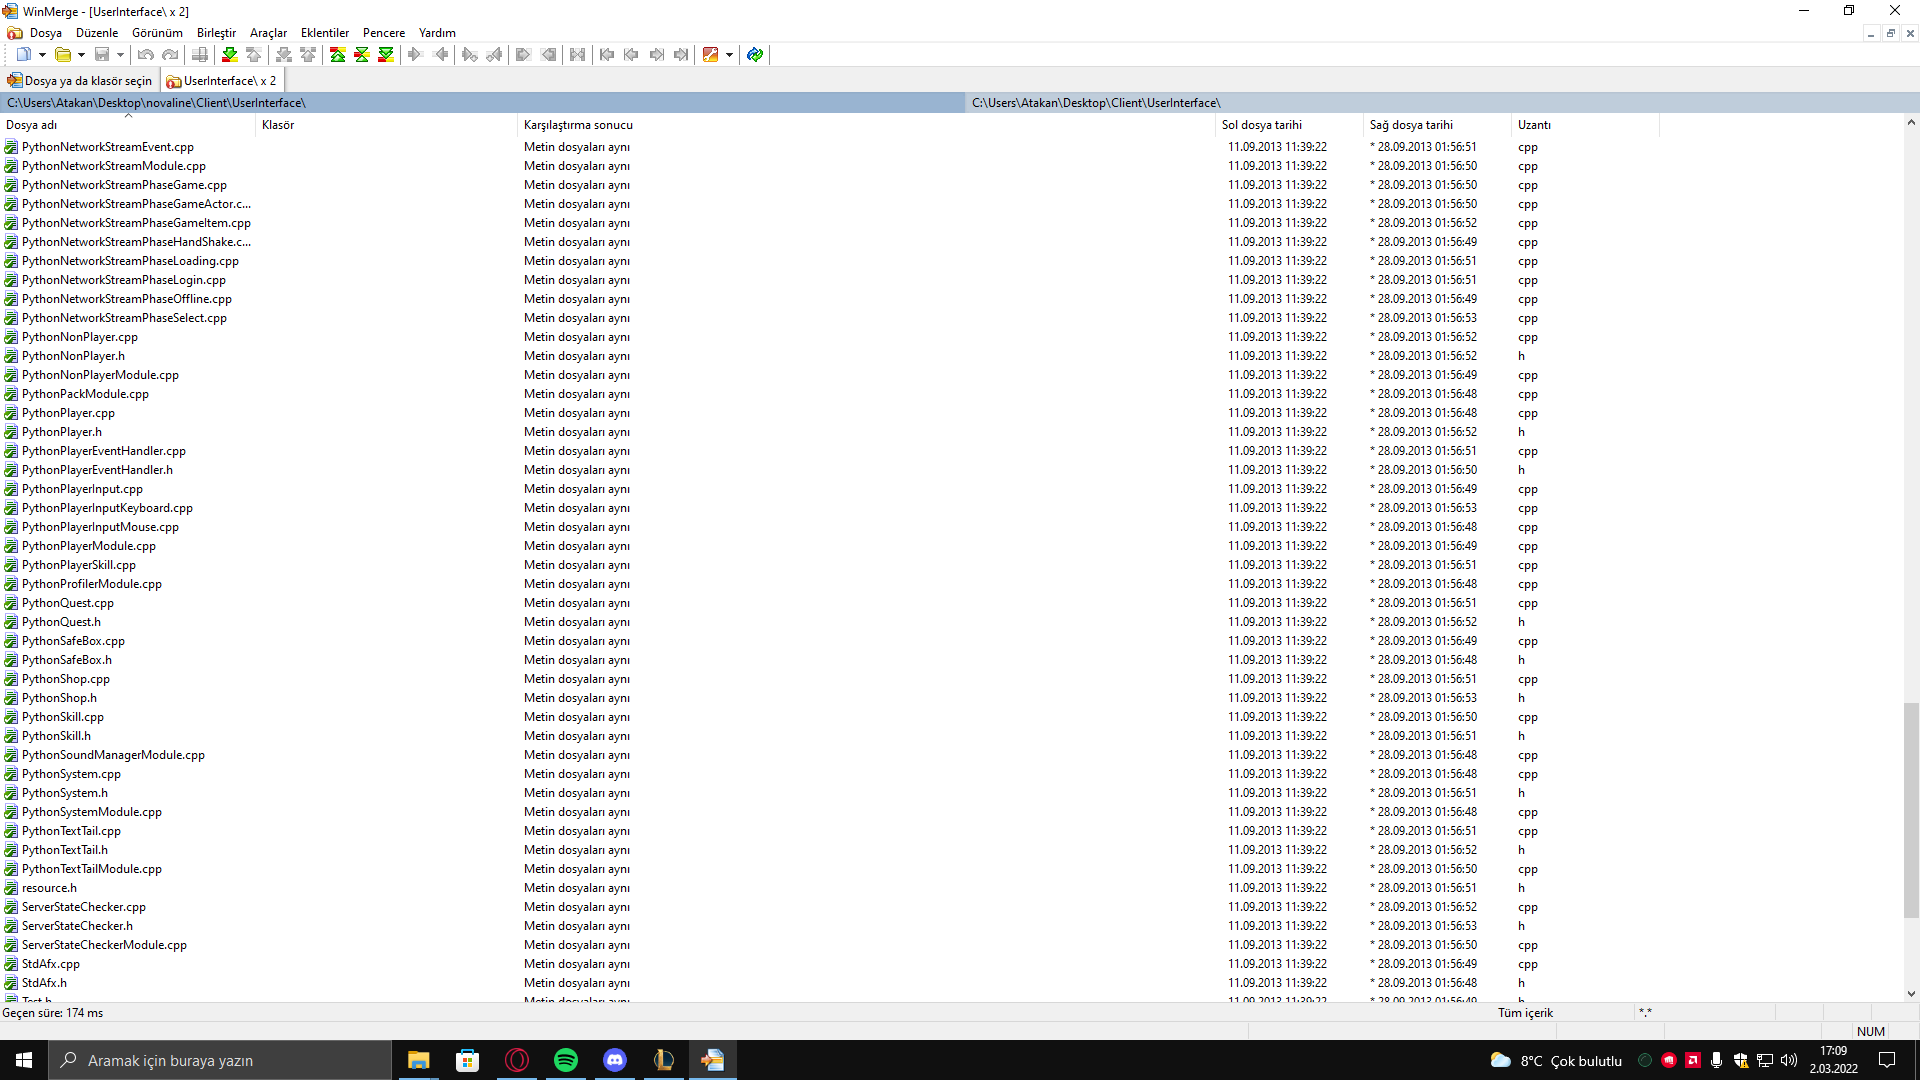
Task: Open the Birleştir menu
Action: click(216, 33)
